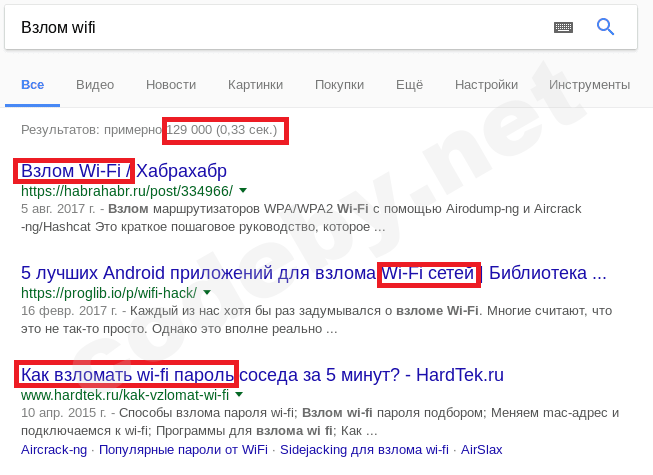Open 'Инструменты' search tools

pos(589,85)
